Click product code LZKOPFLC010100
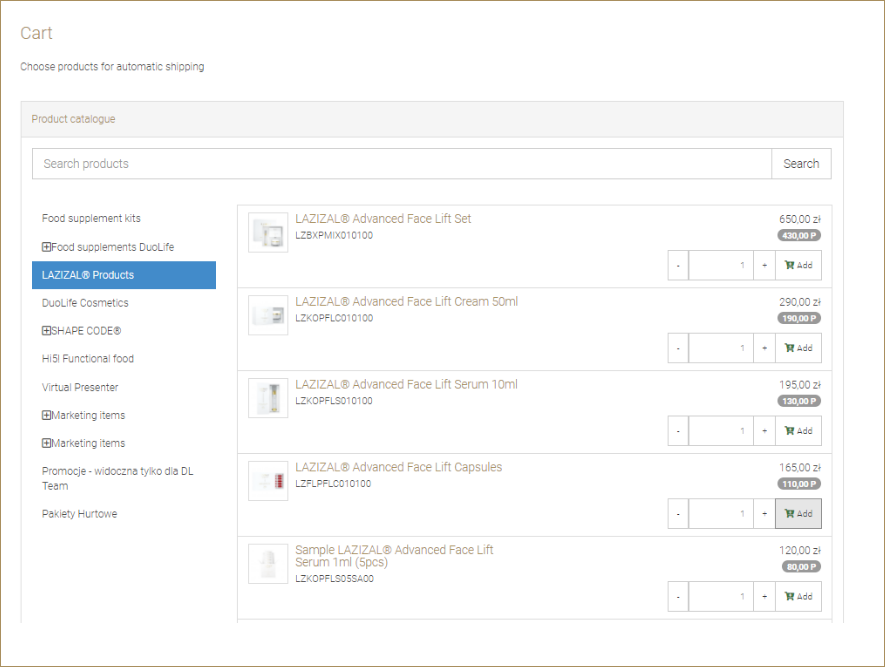The height and width of the screenshot is (667, 885). (334, 318)
